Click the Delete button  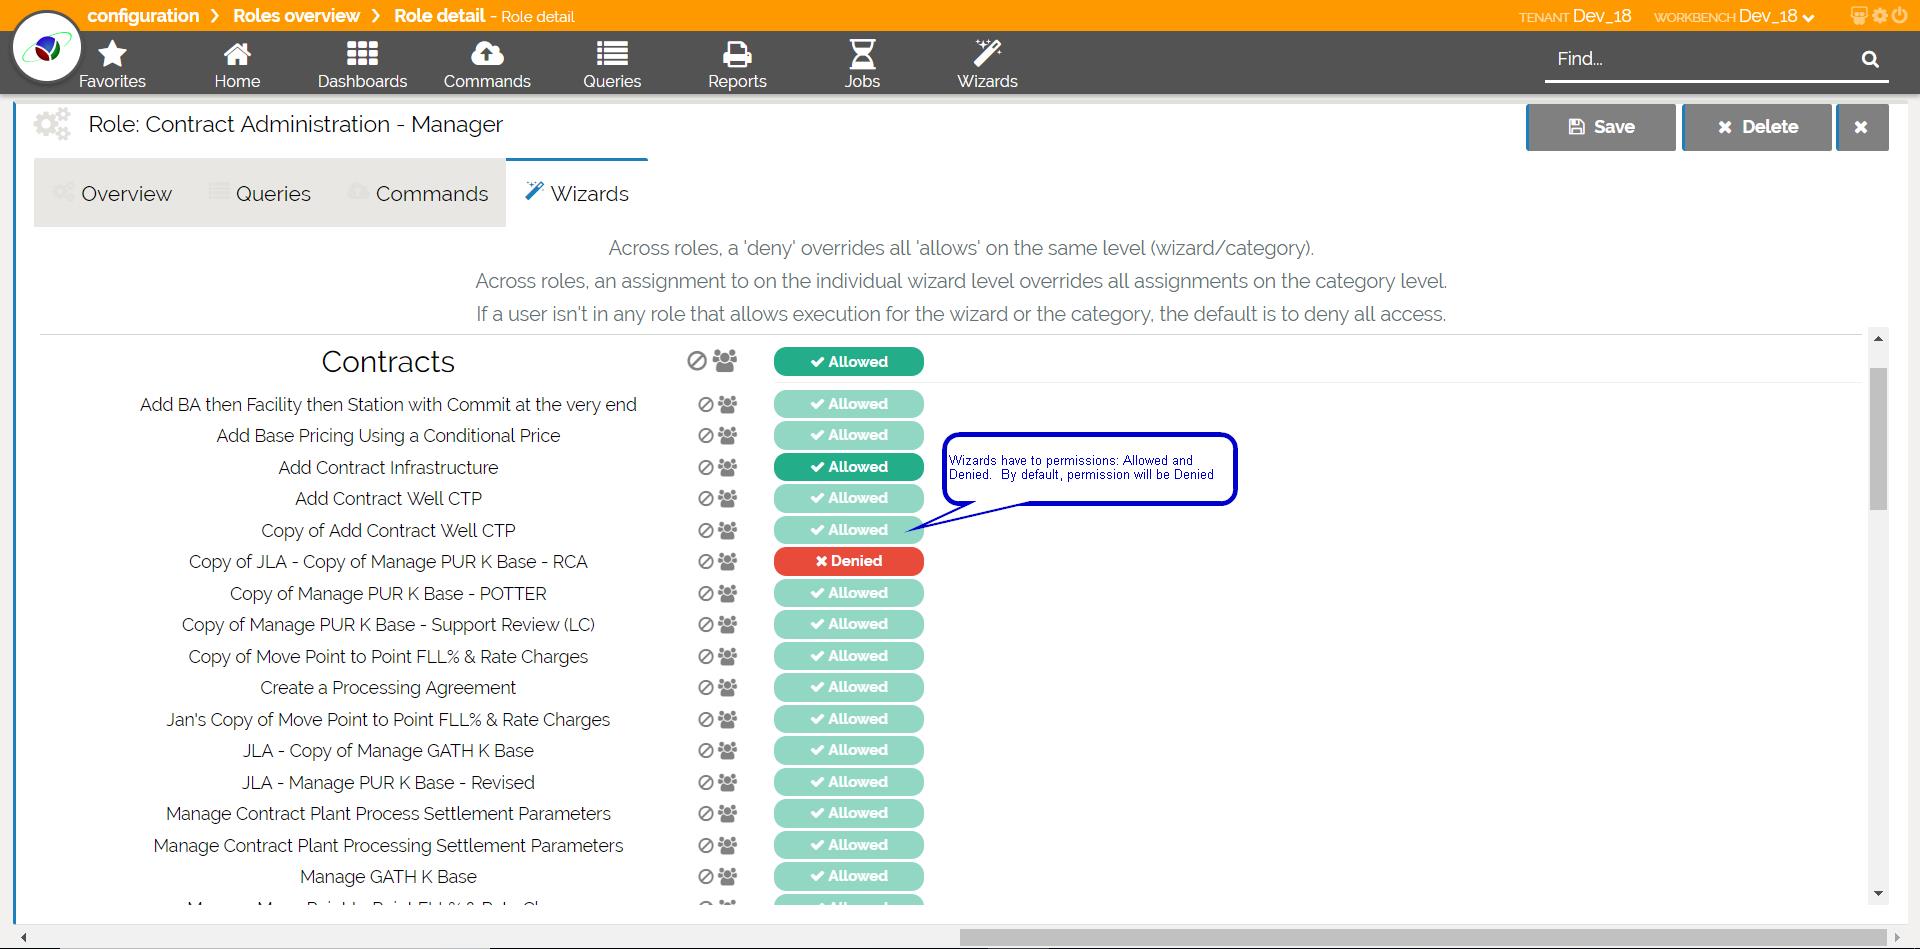point(1756,127)
